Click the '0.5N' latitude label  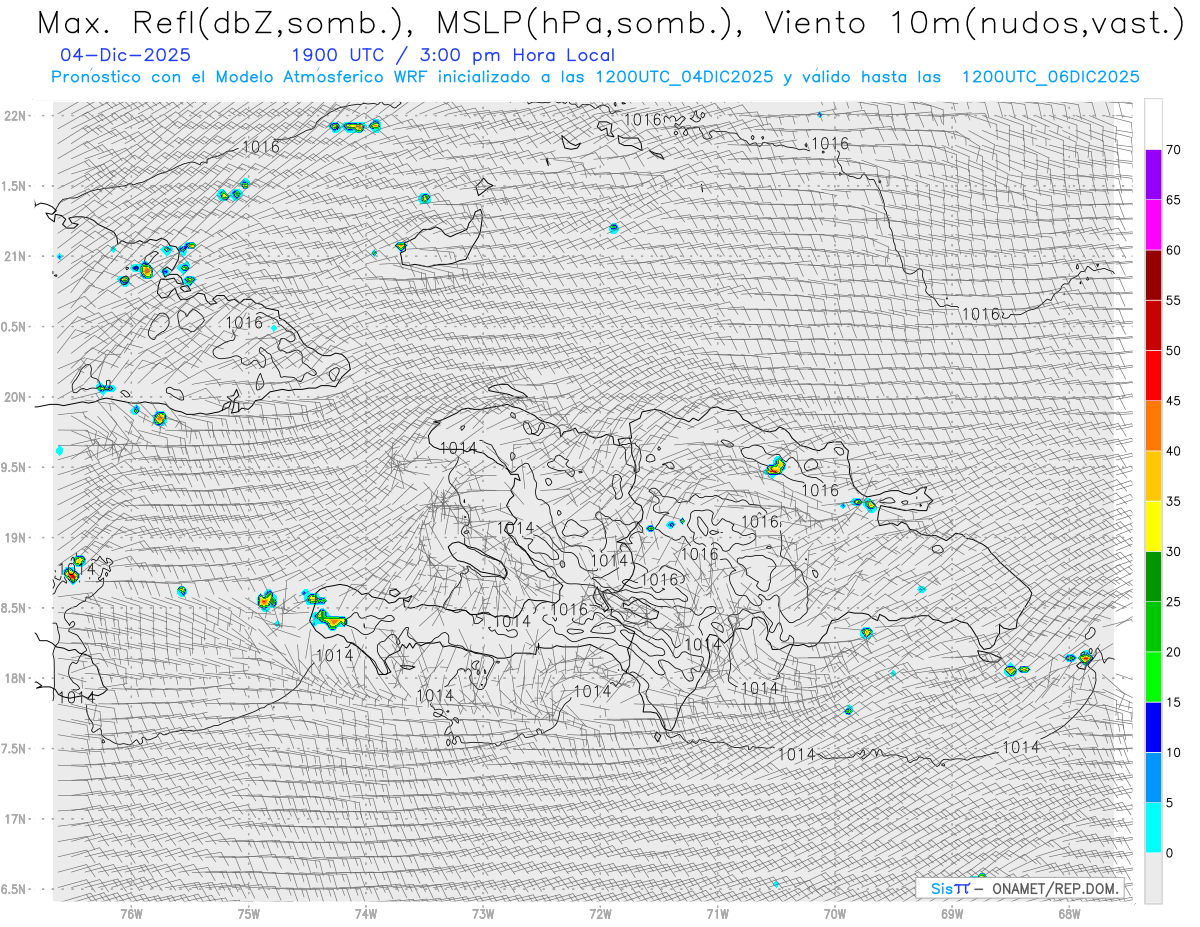(15, 327)
